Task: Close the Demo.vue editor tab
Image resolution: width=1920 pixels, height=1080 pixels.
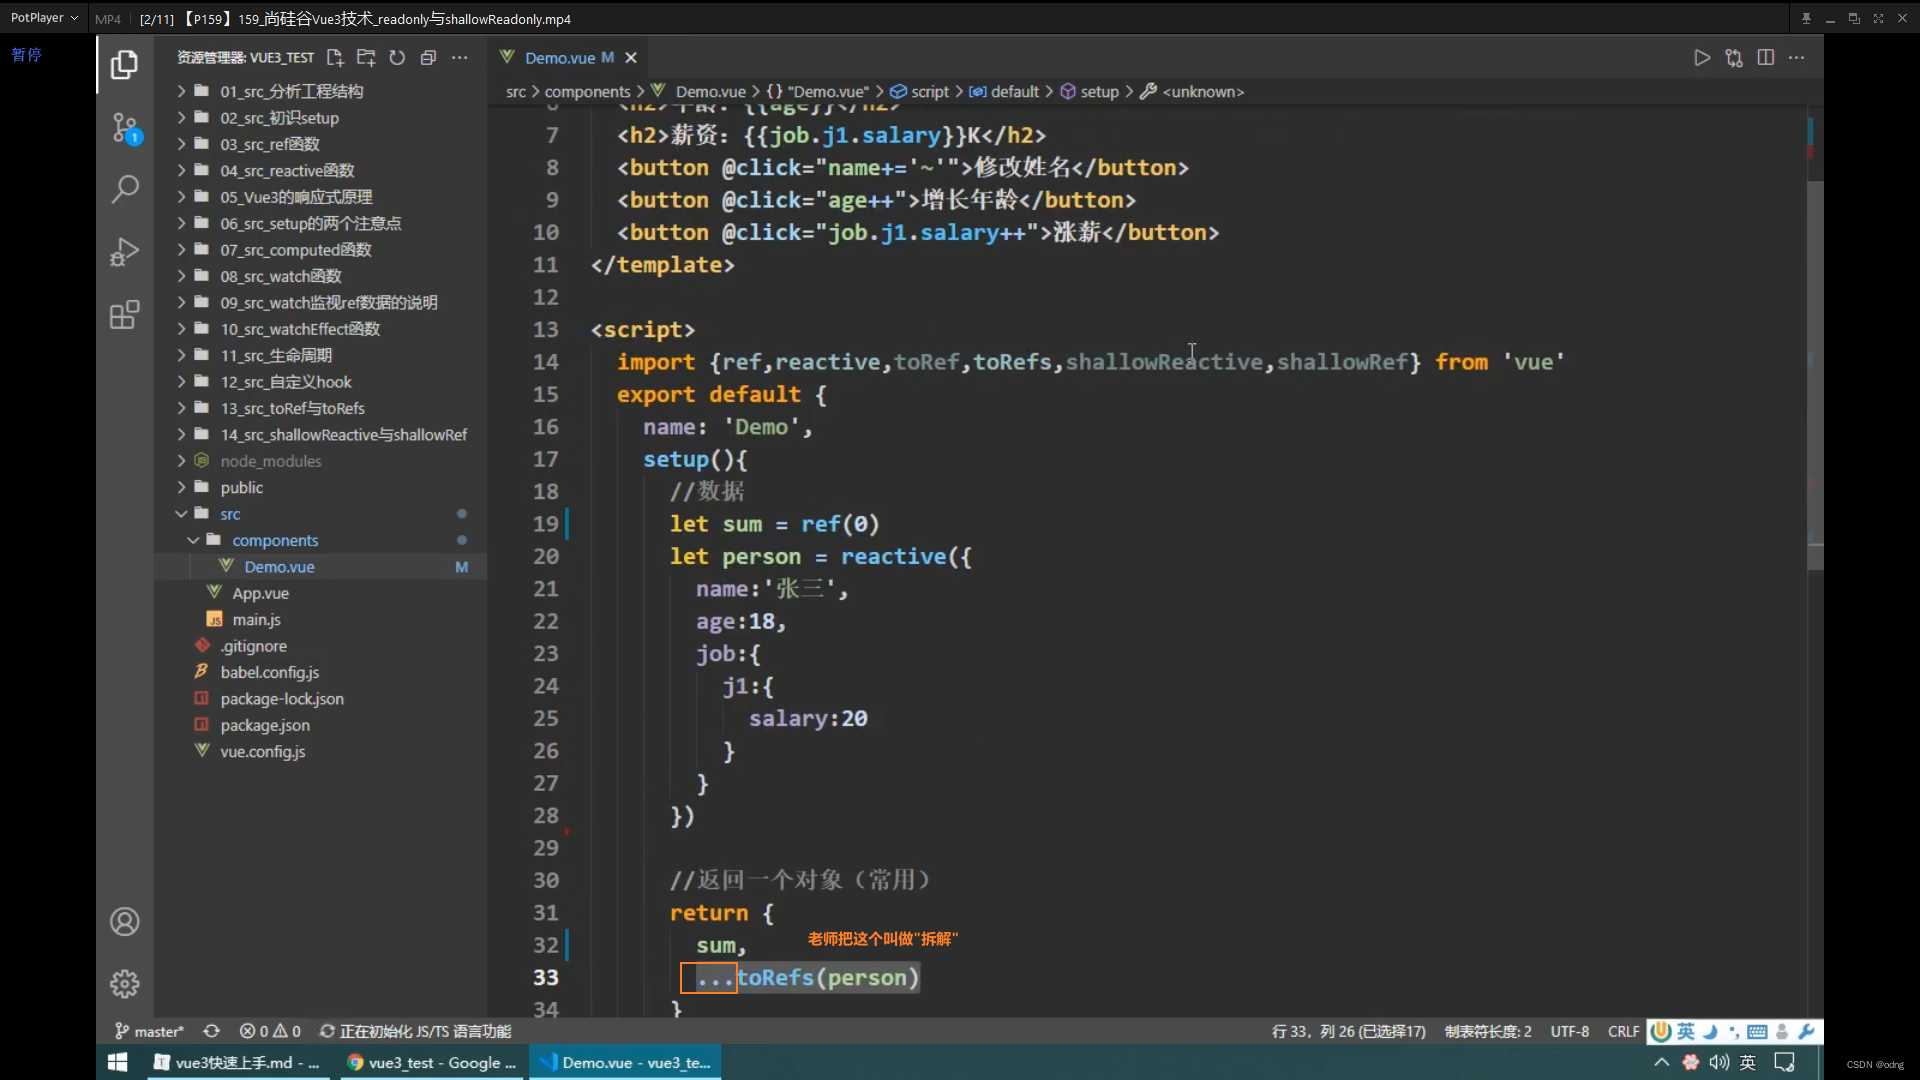Action: [631, 58]
